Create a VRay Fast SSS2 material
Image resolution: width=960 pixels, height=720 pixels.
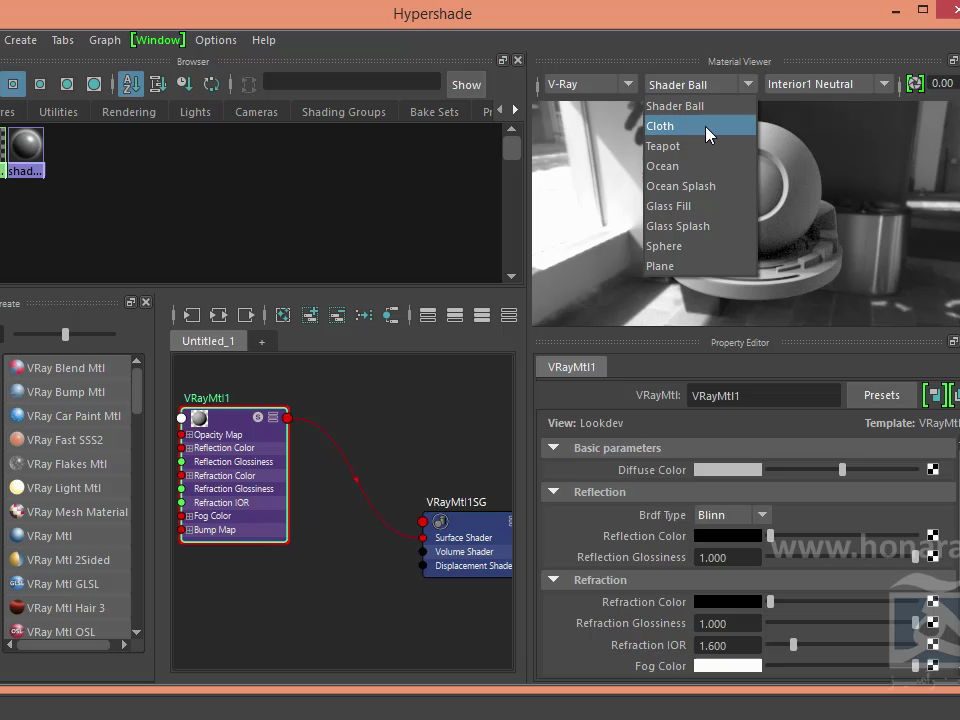[66, 440]
